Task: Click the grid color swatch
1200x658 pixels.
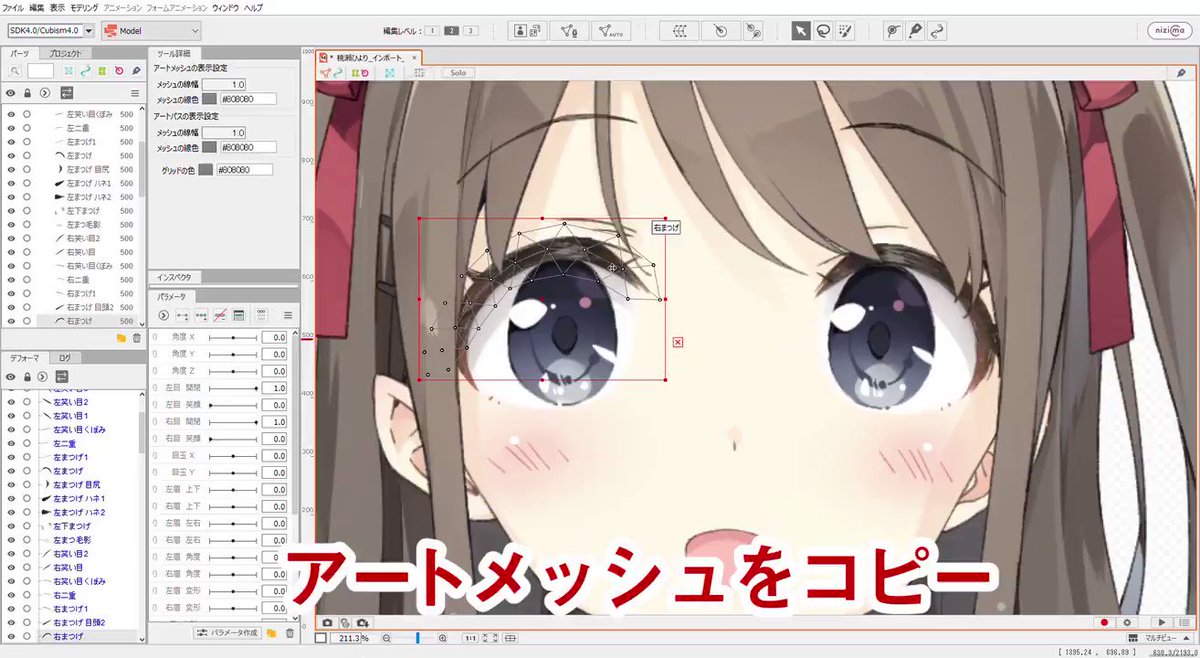Action: (x=204, y=171)
